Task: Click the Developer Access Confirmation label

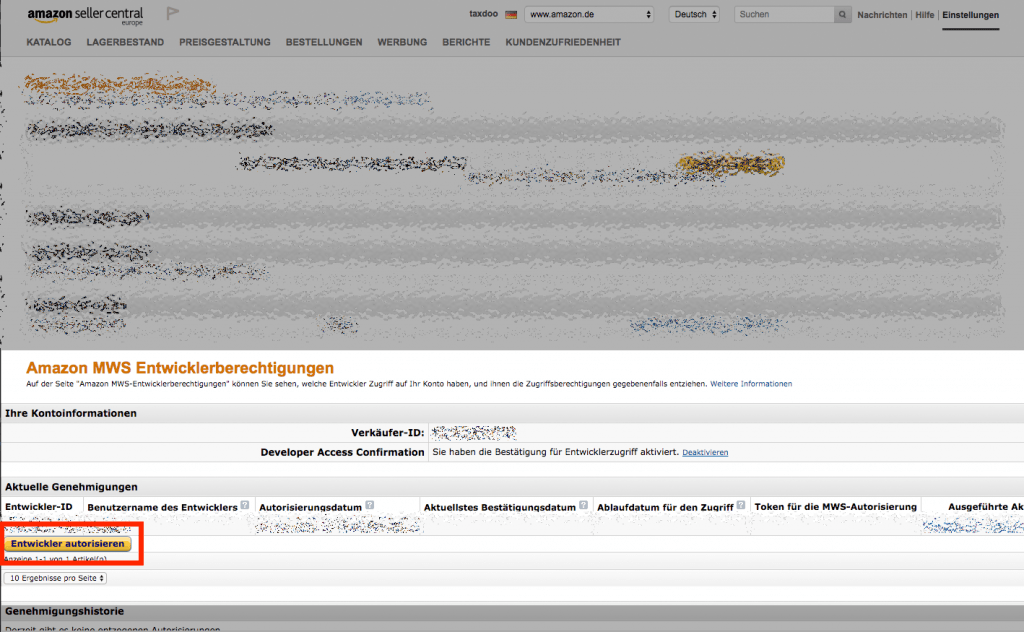Action: pos(342,452)
